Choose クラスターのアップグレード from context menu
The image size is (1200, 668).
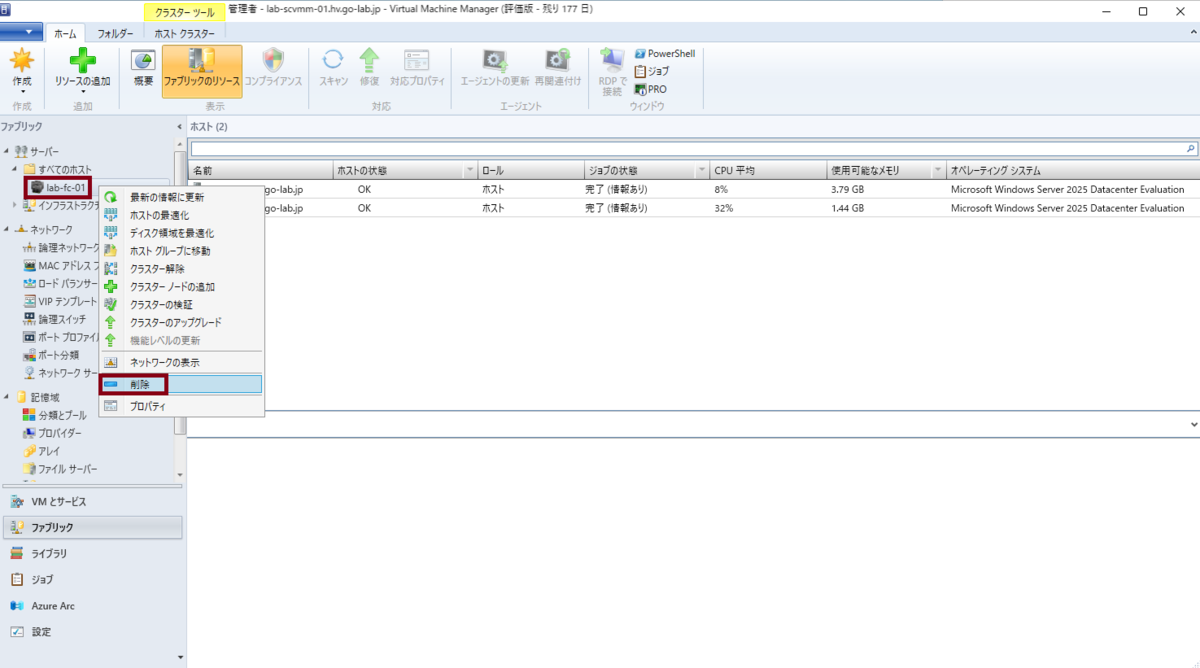[x=181, y=322]
